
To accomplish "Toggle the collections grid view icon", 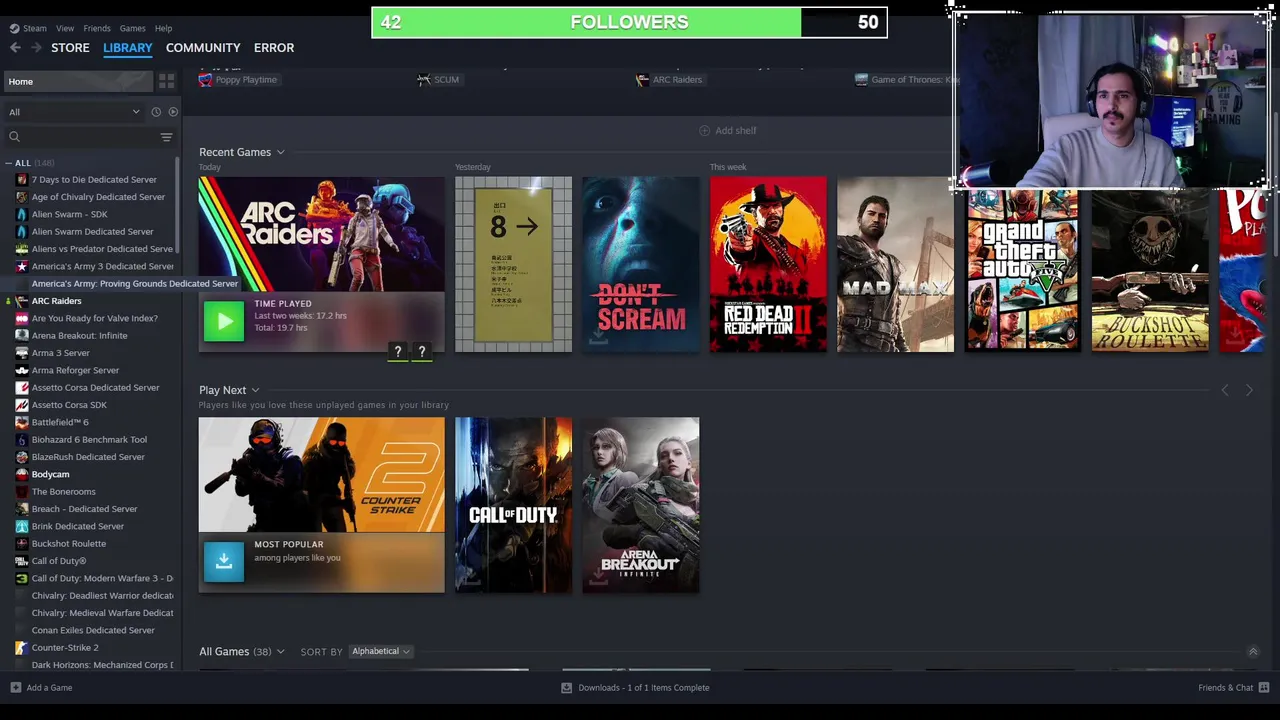I will click(167, 81).
